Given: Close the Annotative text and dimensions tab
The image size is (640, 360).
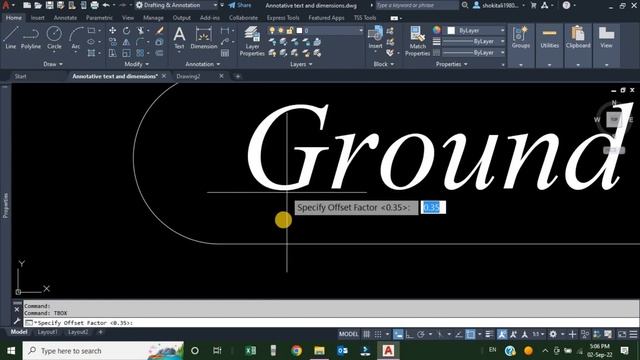Looking at the screenshot, I should [164, 76].
